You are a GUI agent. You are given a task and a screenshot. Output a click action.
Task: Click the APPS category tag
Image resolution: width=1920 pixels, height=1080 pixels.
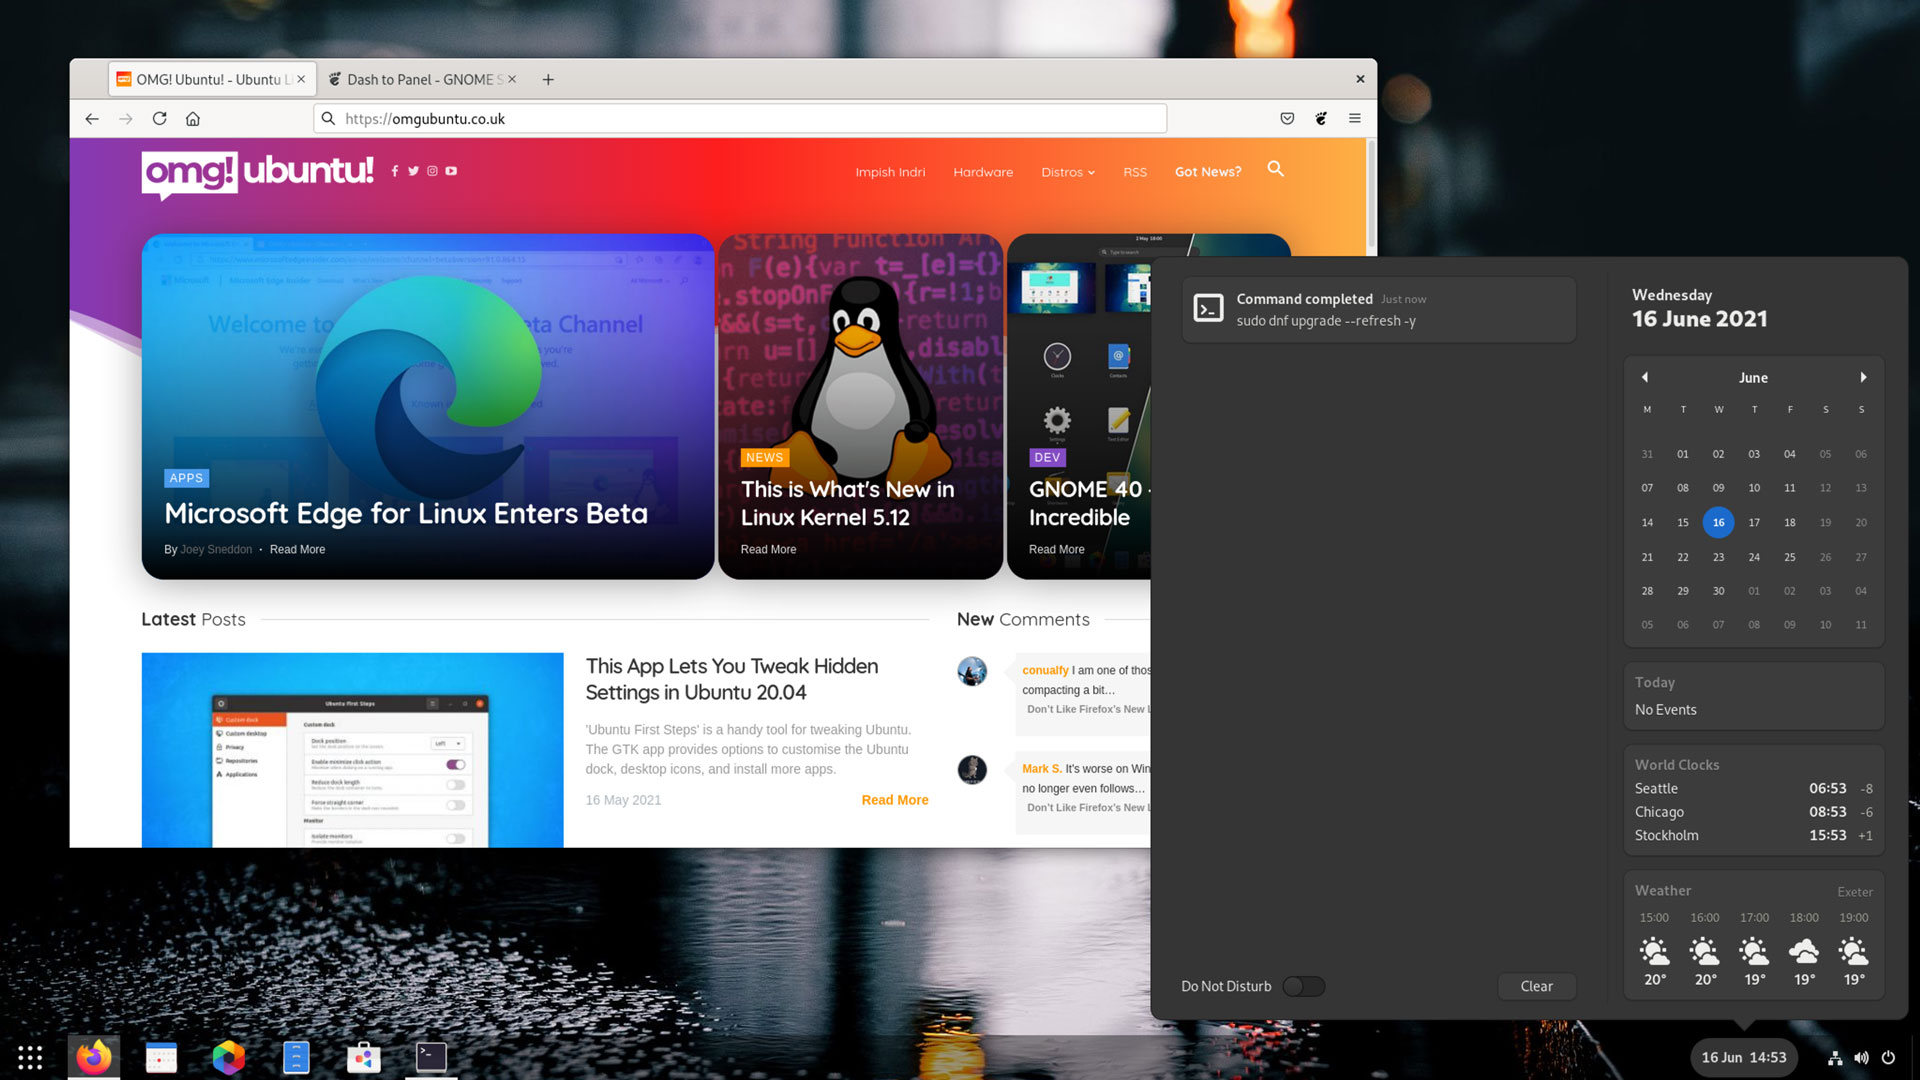click(x=186, y=478)
